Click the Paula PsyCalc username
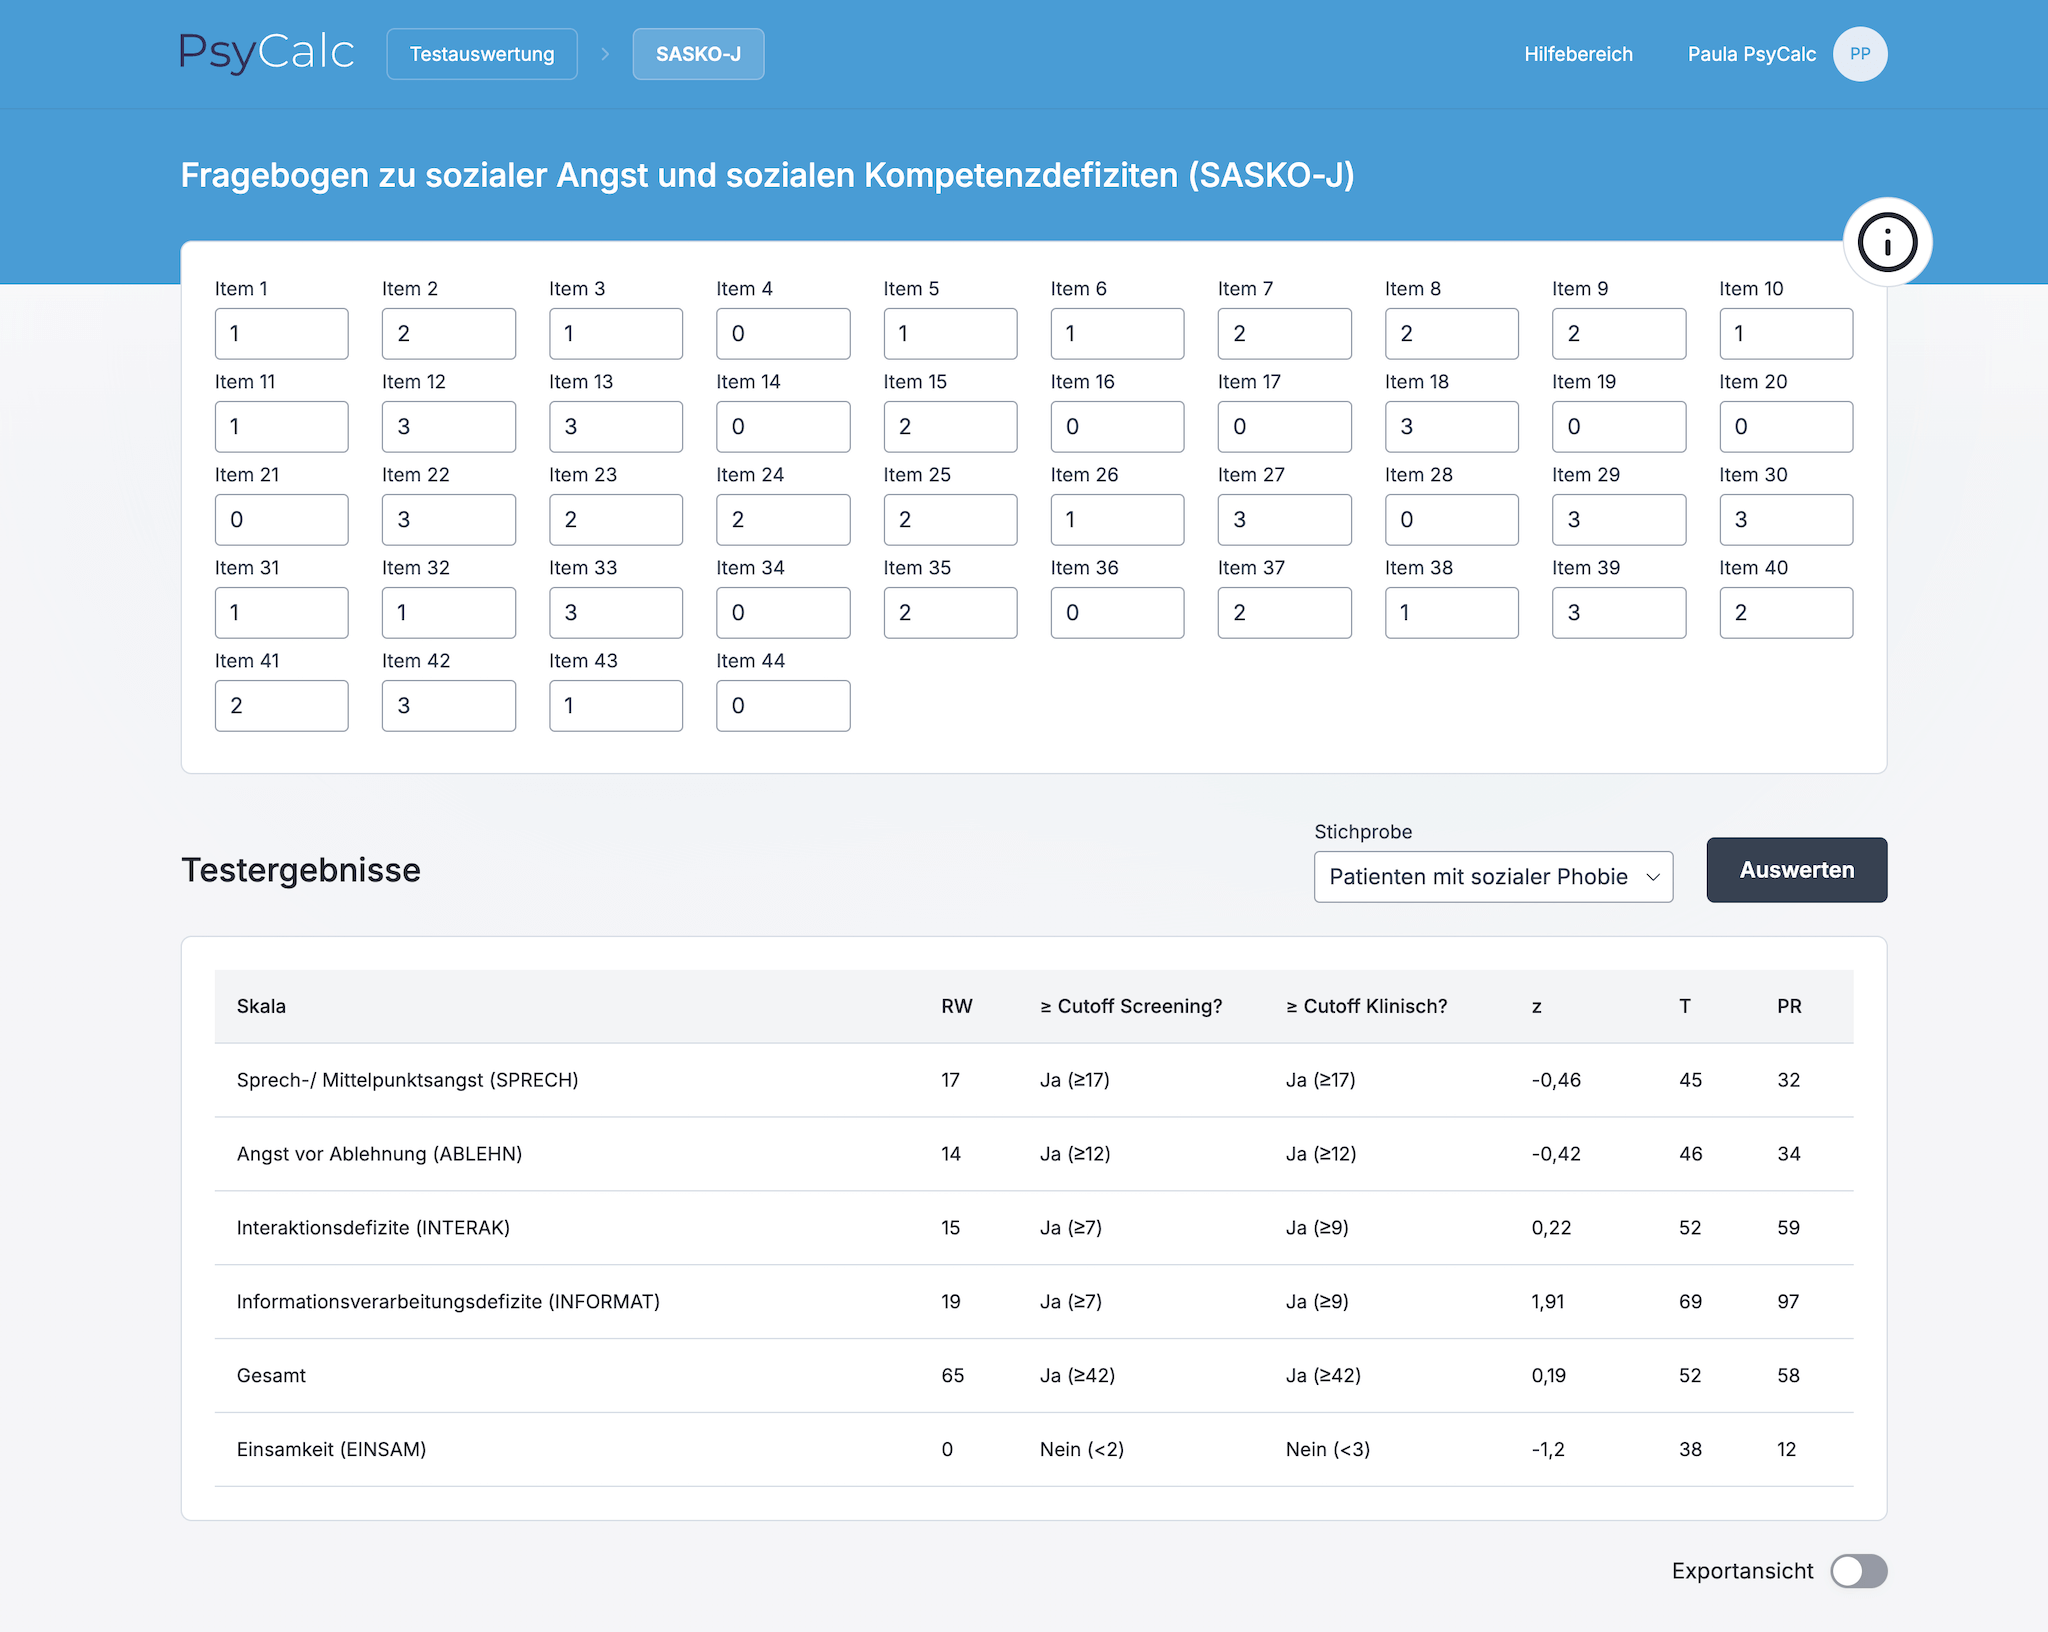This screenshot has height=1632, width=2048. click(1751, 54)
